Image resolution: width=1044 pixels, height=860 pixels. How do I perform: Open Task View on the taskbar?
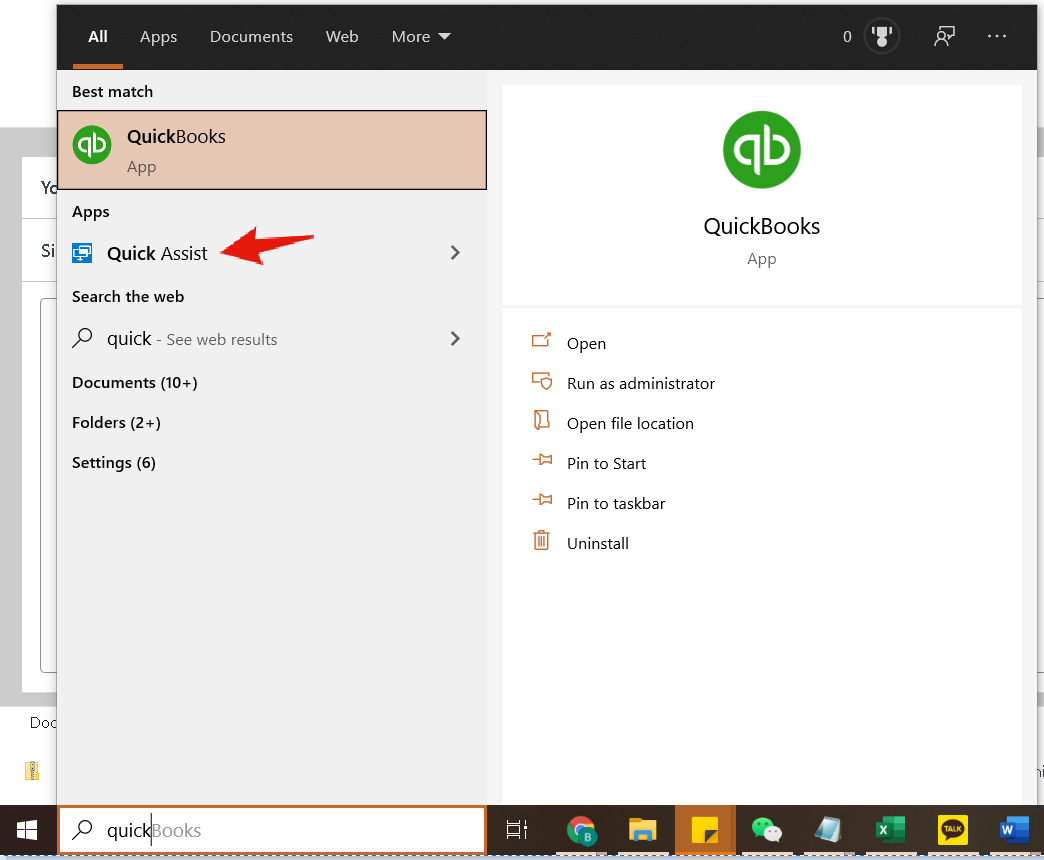point(517,830)
